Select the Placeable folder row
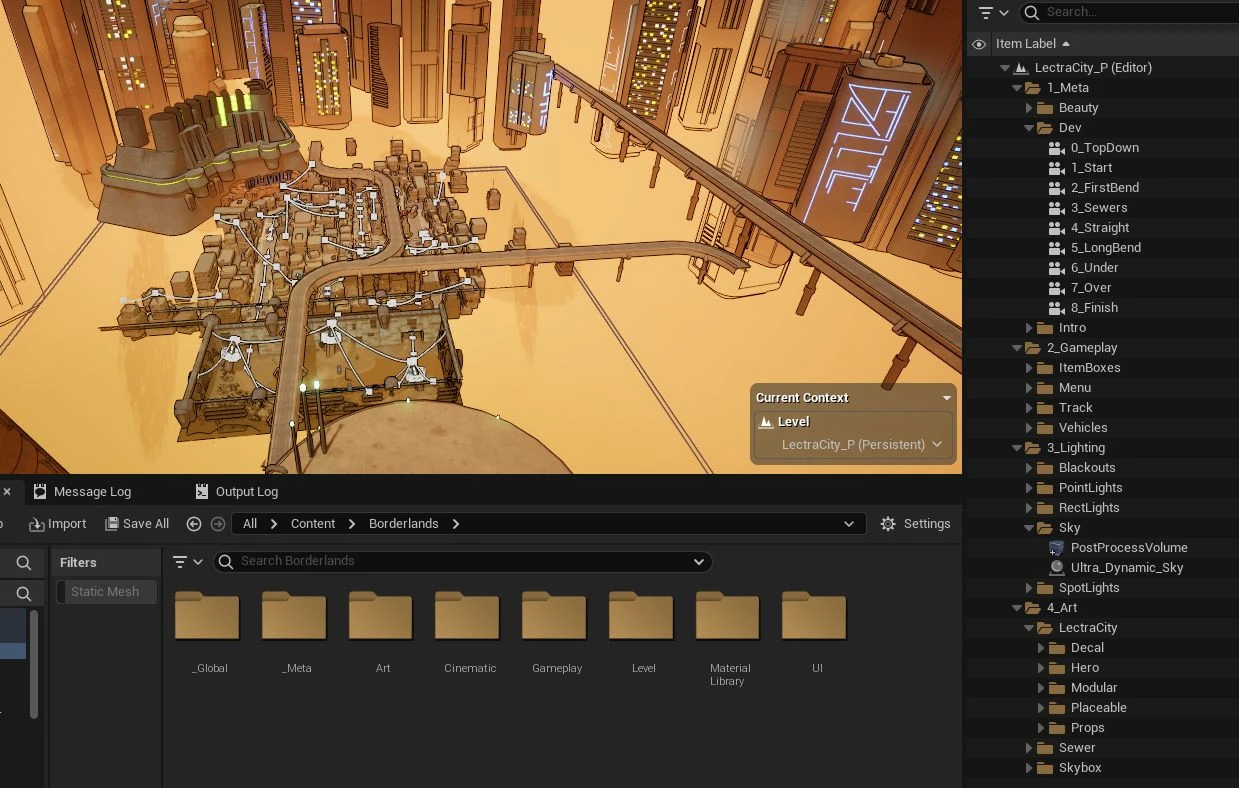The image size is (1239, 788). tap(1102, 708)
